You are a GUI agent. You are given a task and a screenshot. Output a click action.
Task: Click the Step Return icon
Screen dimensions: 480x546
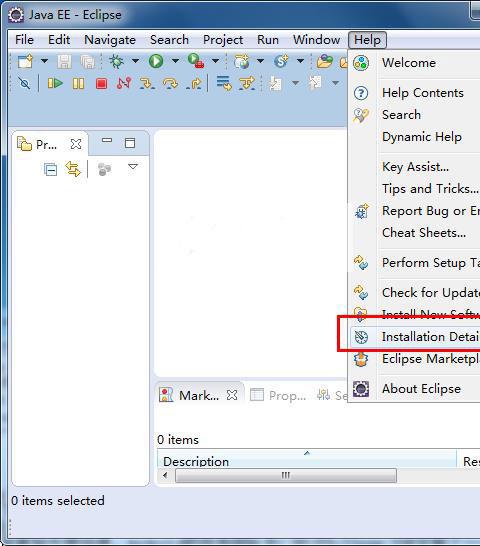pos(193,84)
